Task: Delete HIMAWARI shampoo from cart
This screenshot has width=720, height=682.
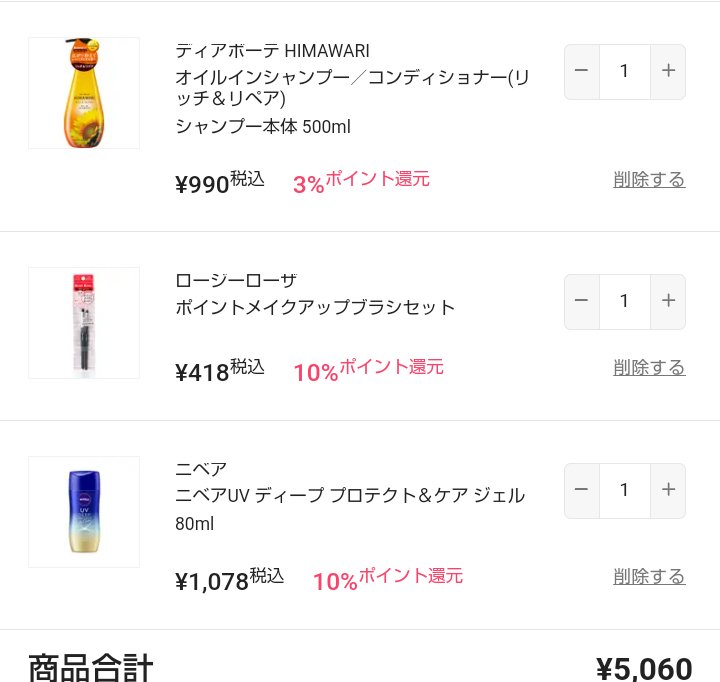Action: pos(649,180)
